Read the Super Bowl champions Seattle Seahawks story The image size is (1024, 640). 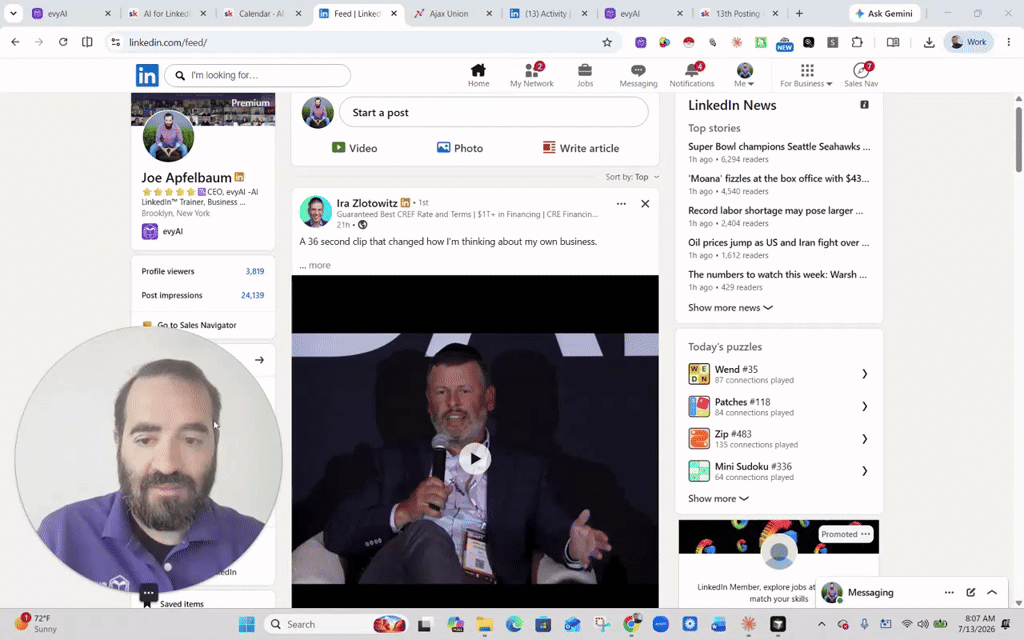coord(779,147)
